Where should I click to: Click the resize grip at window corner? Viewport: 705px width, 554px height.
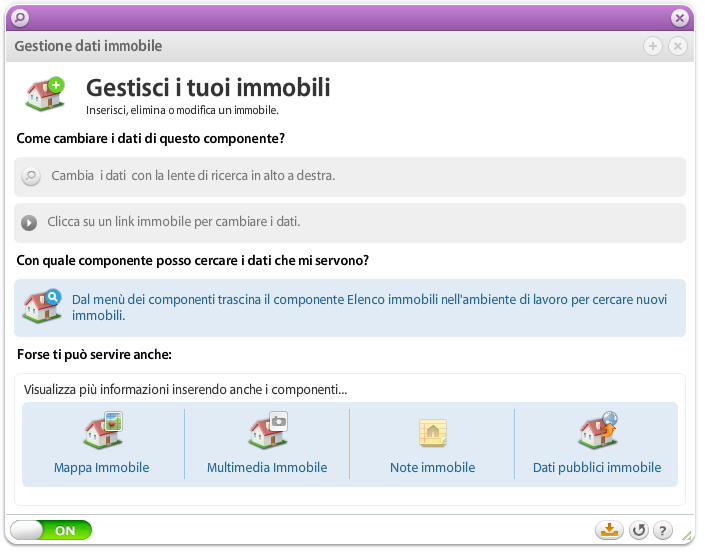[x=686, y=535]
